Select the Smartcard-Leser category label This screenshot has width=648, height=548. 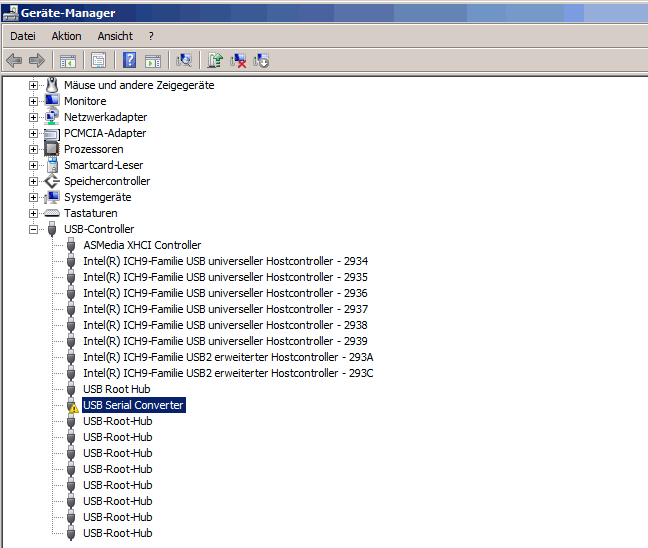103,165
